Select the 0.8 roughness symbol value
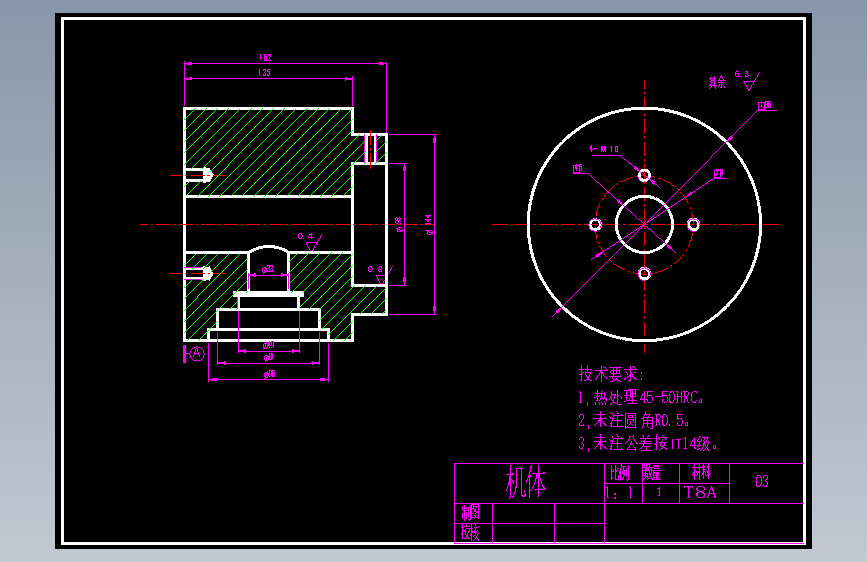 click(x=375, y=269)
